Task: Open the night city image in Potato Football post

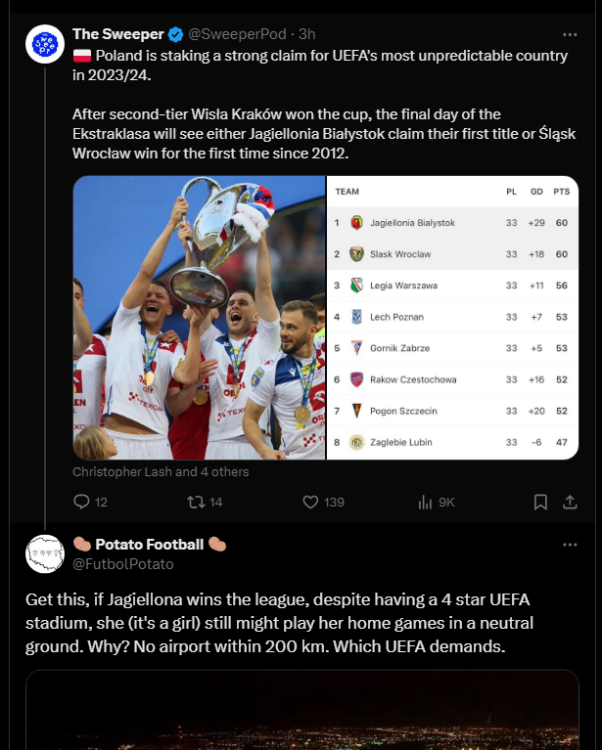Action: point(301,710)
